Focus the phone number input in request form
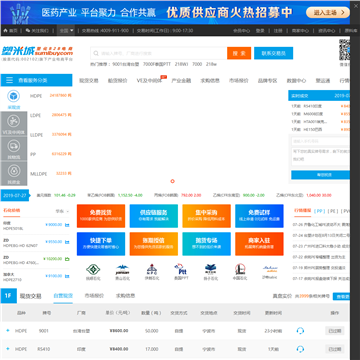360x360 pixels. (x=320, y=141)
